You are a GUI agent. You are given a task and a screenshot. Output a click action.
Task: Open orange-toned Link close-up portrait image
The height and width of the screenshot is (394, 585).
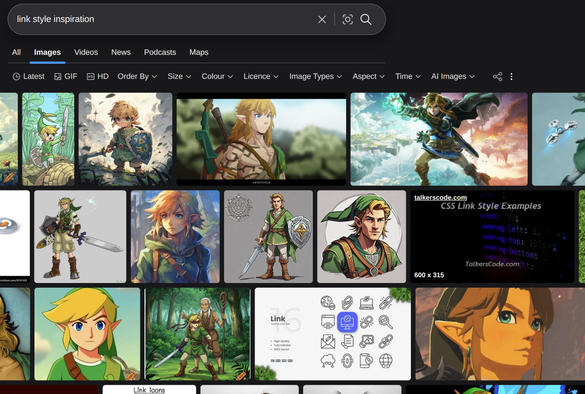pyautogui.click(x=500, y=334)
